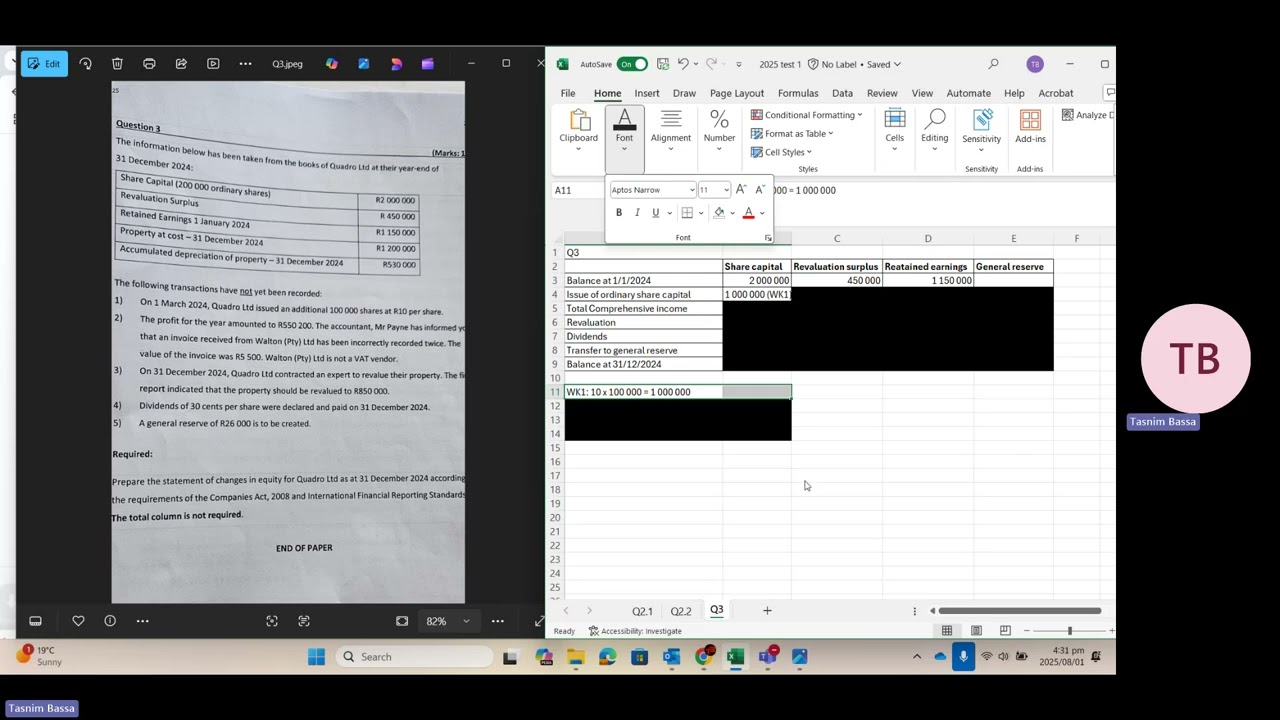Switch to the Draw ribbon tab

684,93
